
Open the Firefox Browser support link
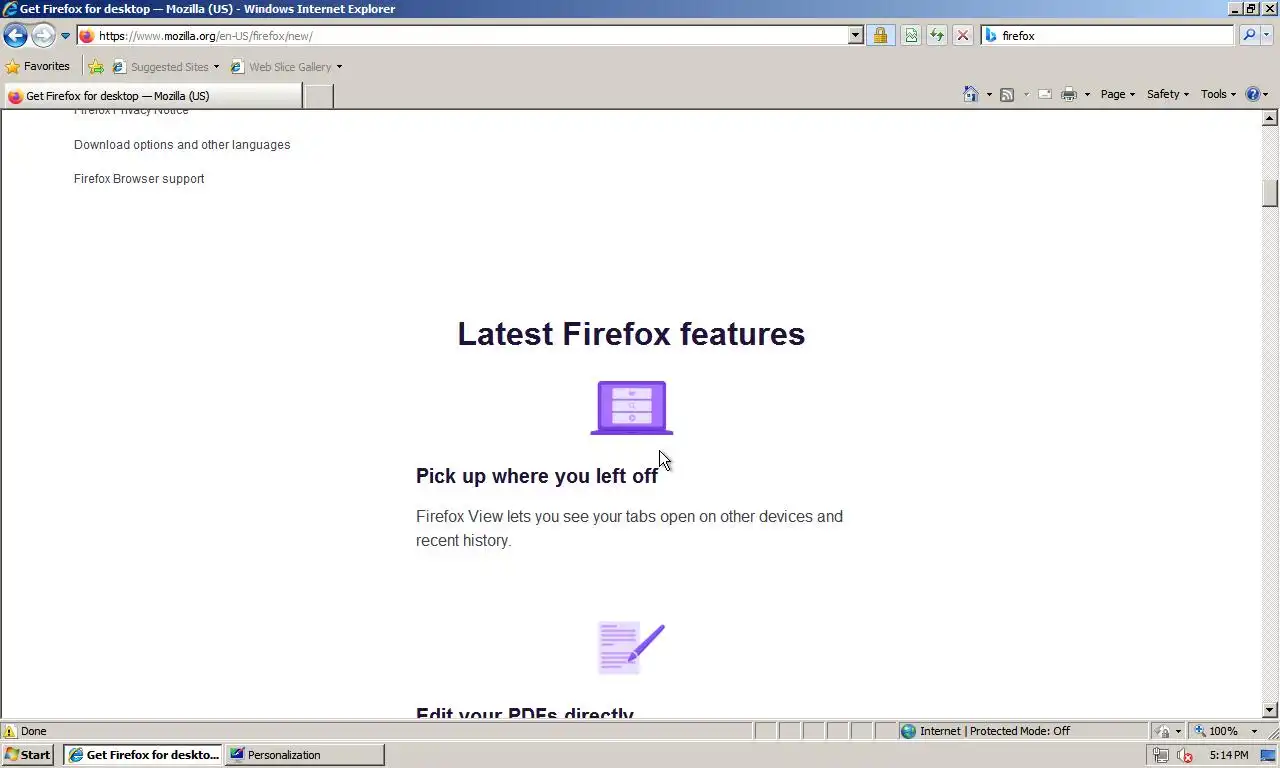(139, 179)
